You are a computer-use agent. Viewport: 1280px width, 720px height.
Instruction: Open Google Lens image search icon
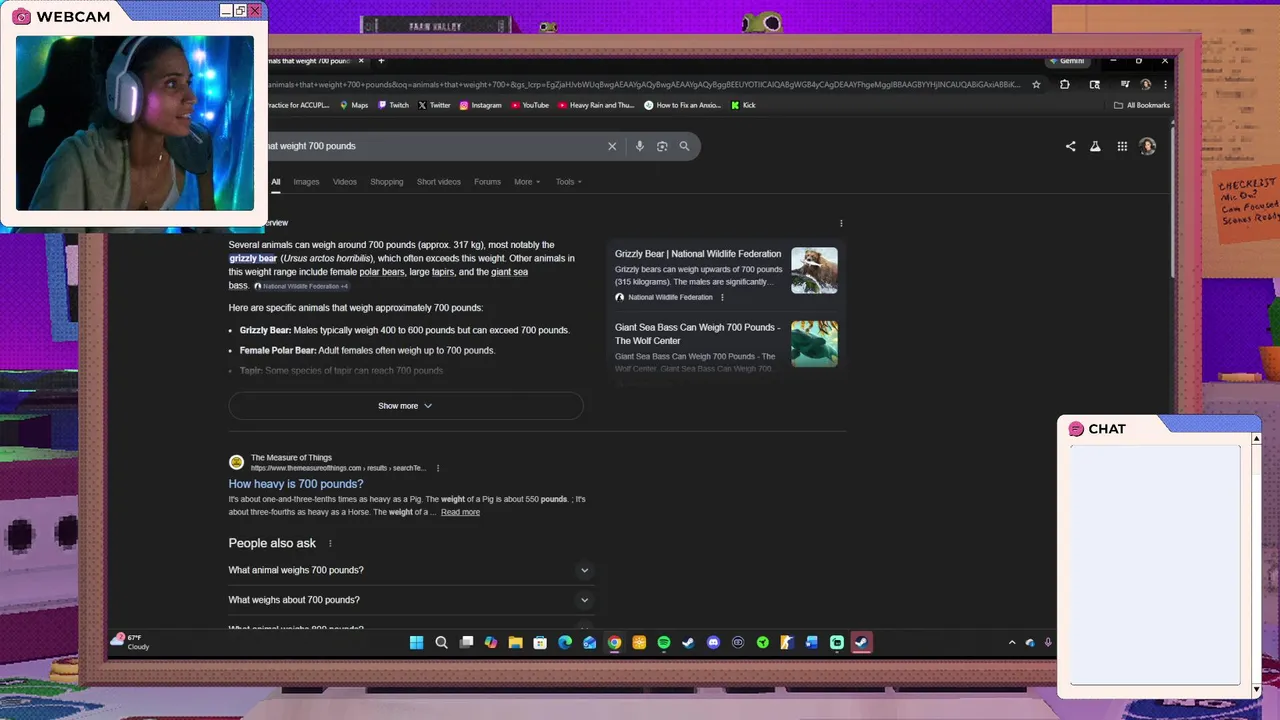click(x=662, y=146)
